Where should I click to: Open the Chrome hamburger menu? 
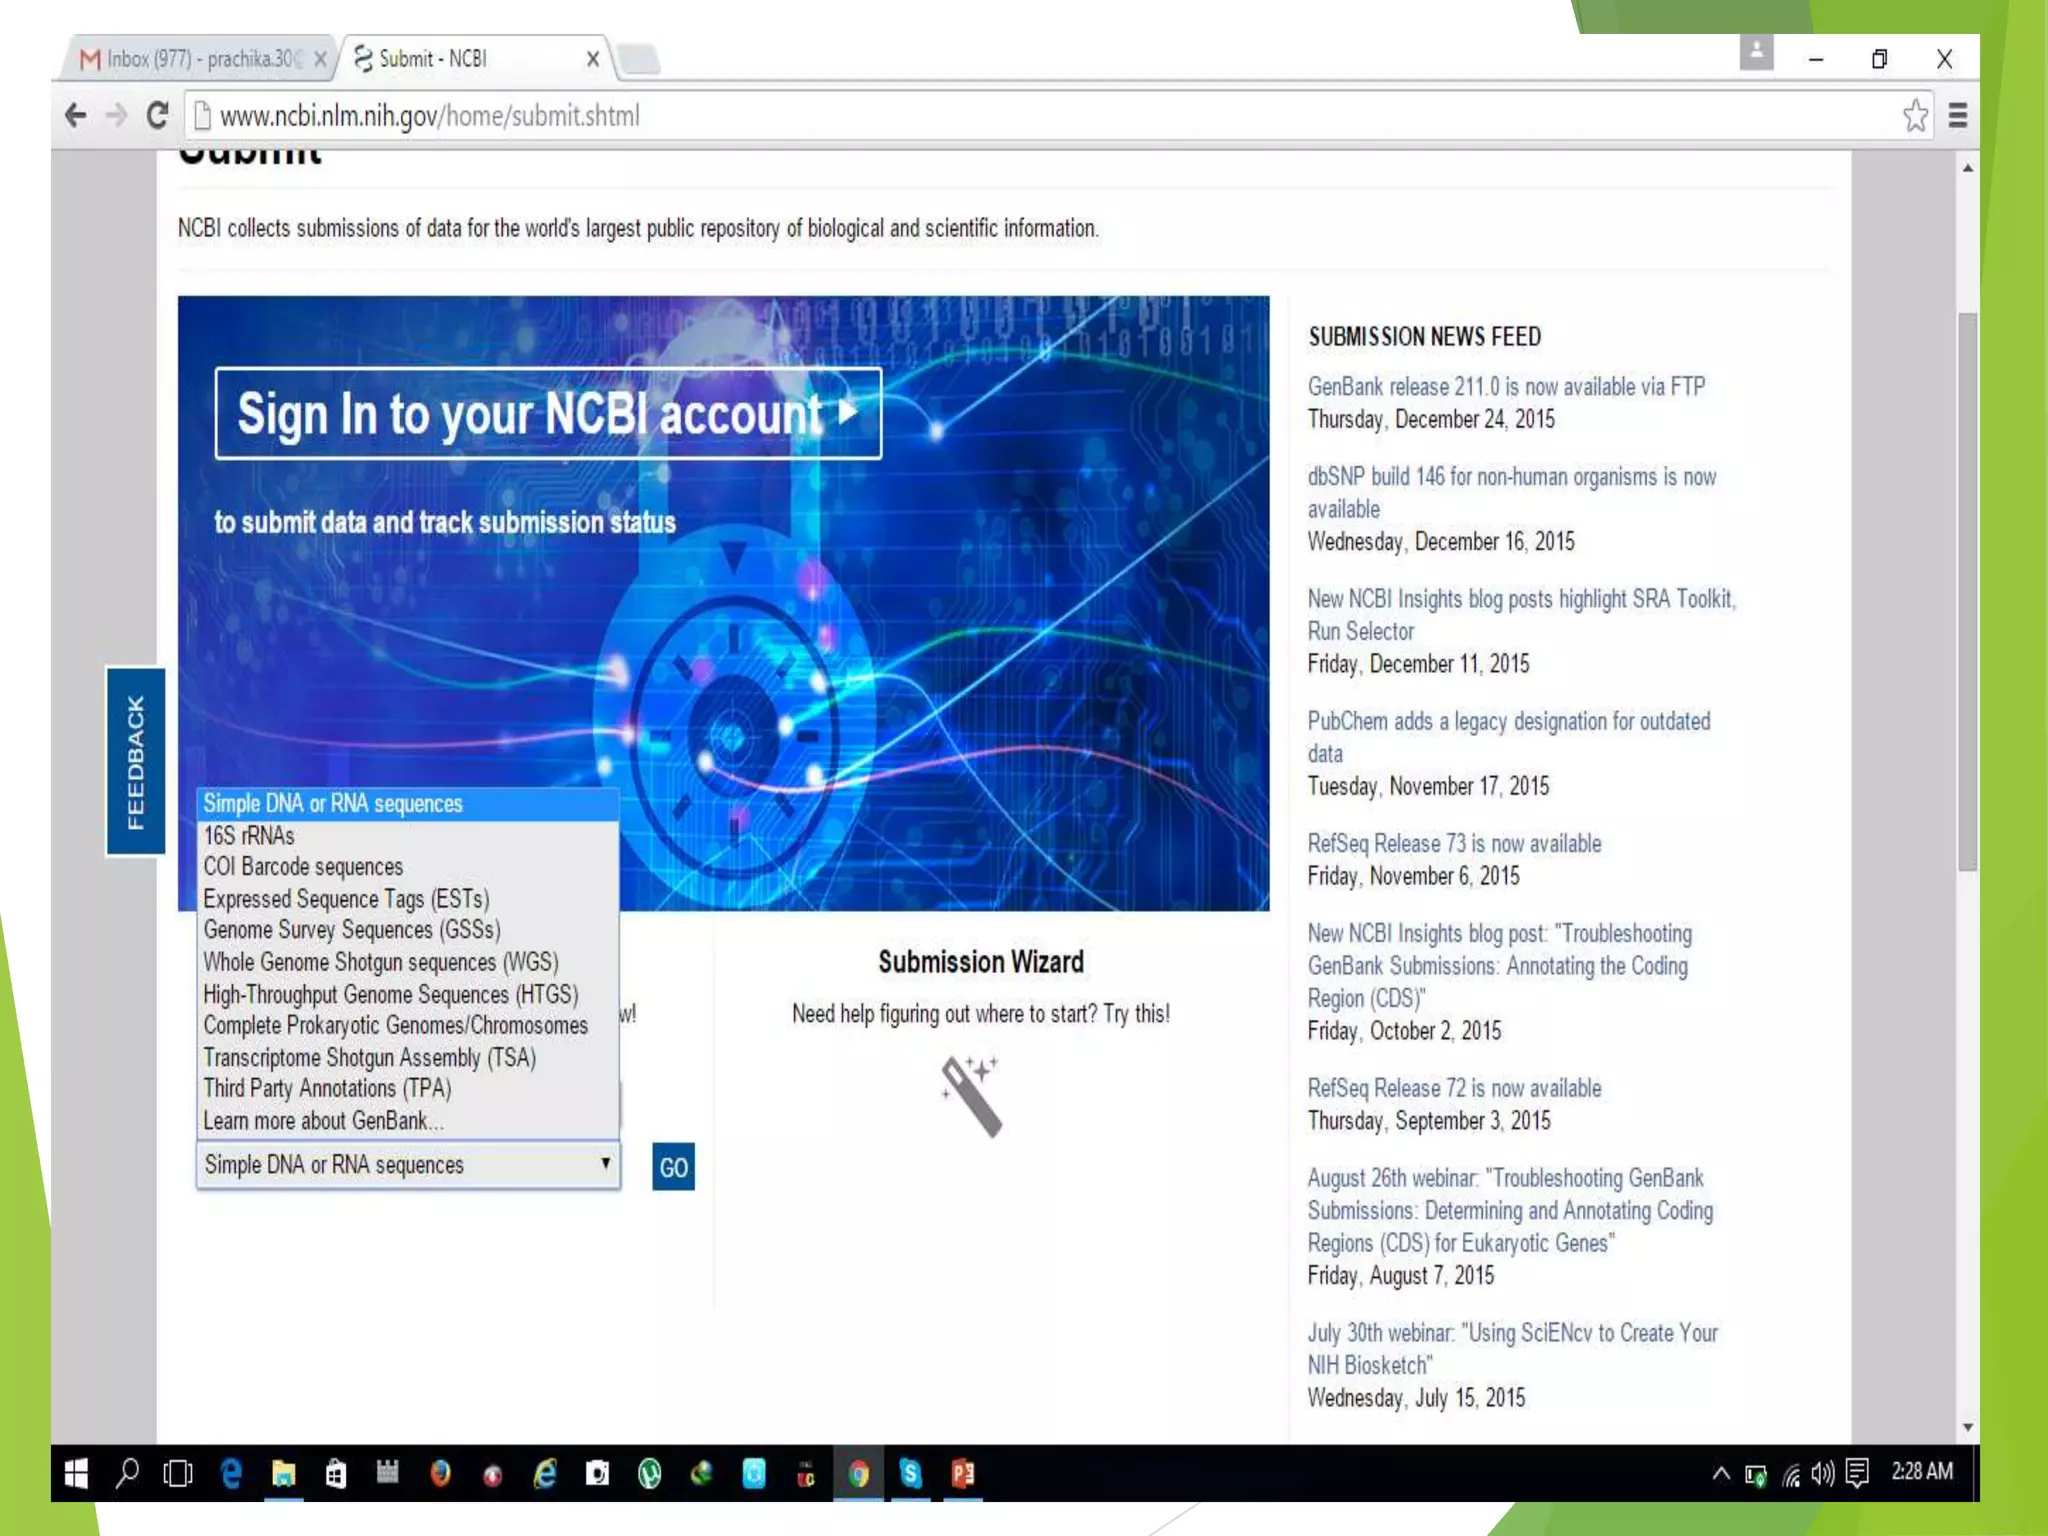point(1957,116)
